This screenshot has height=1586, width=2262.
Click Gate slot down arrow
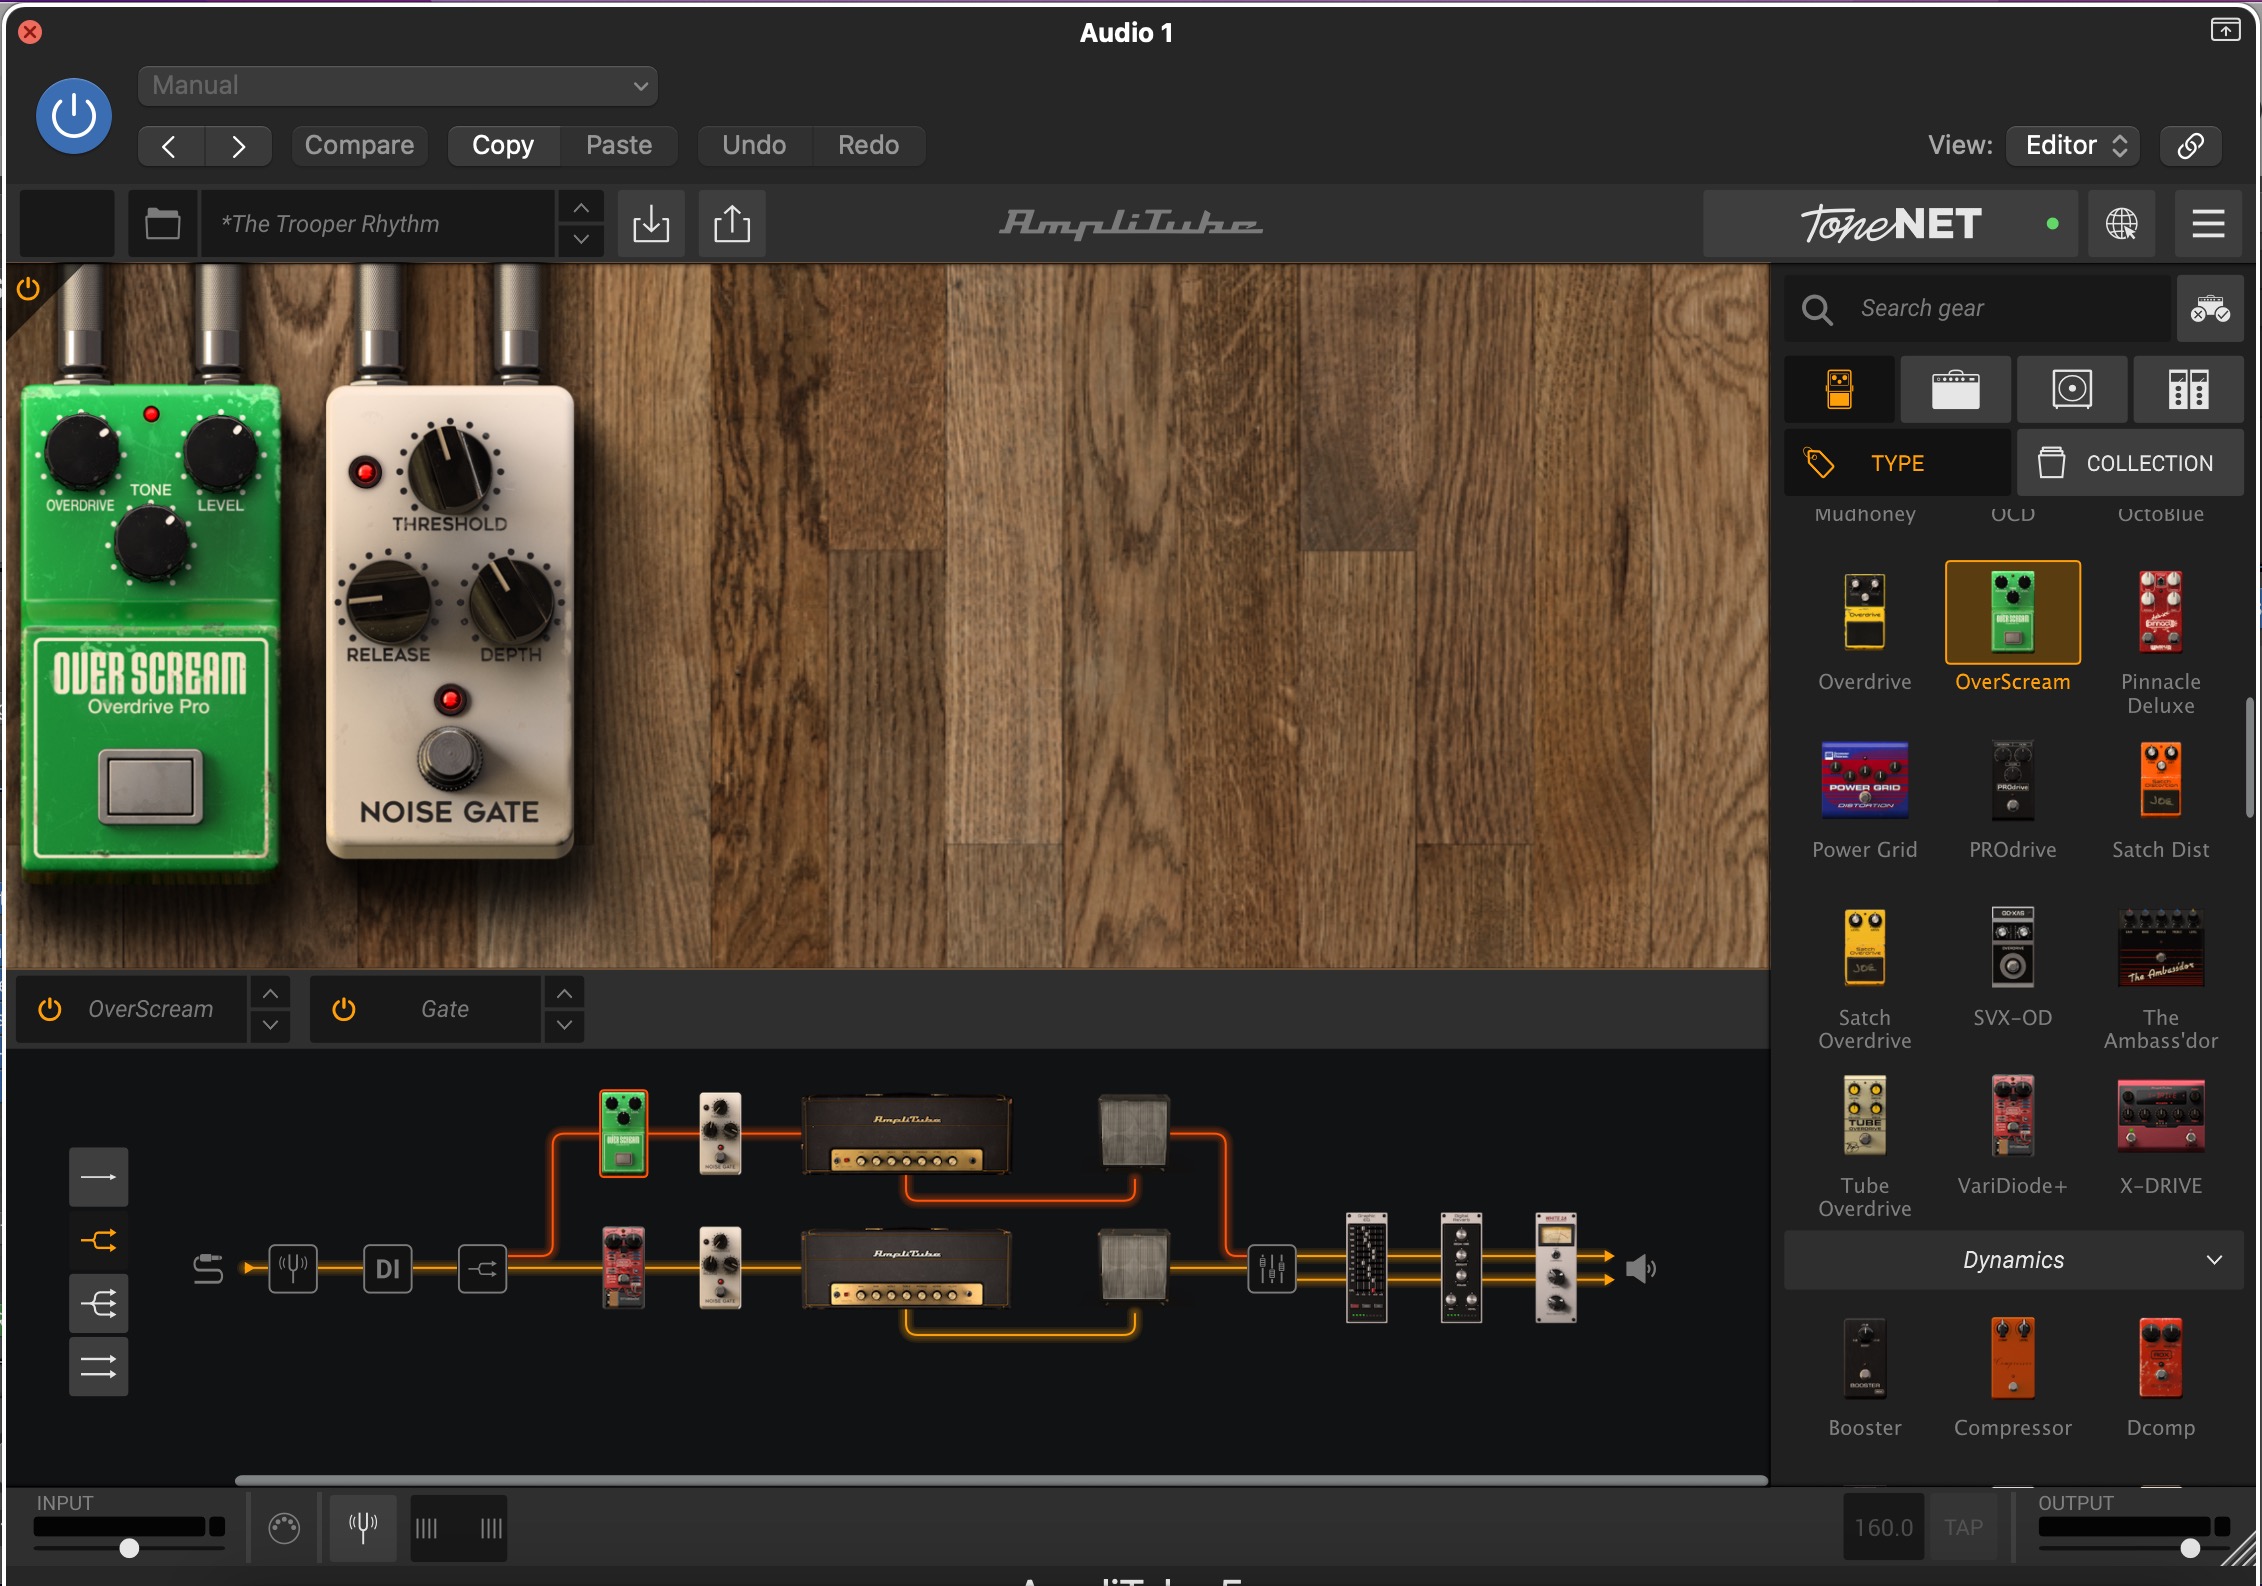pos(564,1026)
